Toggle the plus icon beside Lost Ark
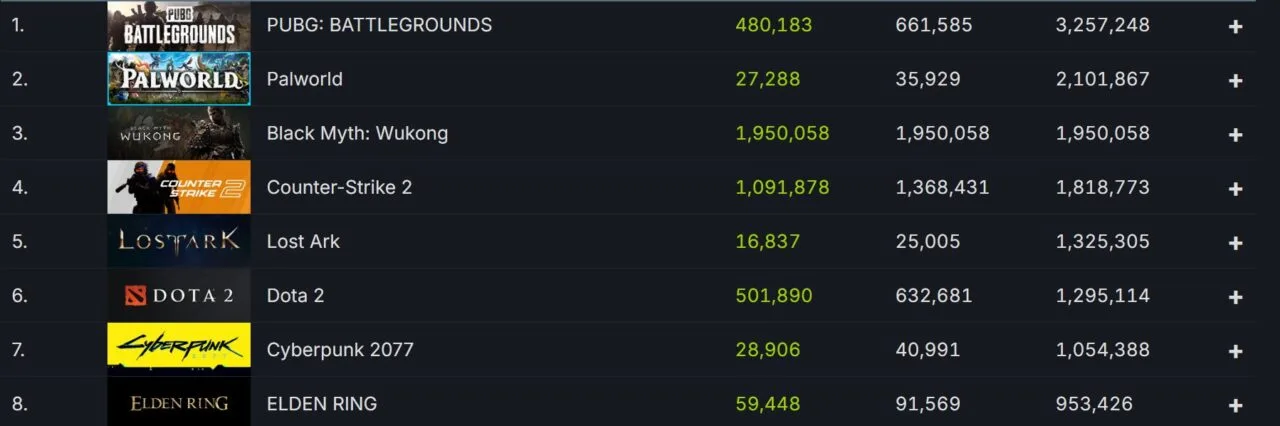This screenshot has height=426, width=1280. (1236, 243)
